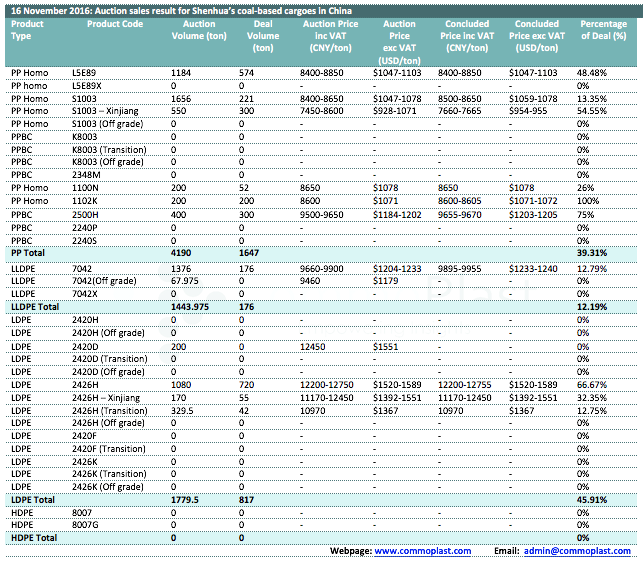
Task: Select the 7042X product code cell
Action: click(86, 294)
